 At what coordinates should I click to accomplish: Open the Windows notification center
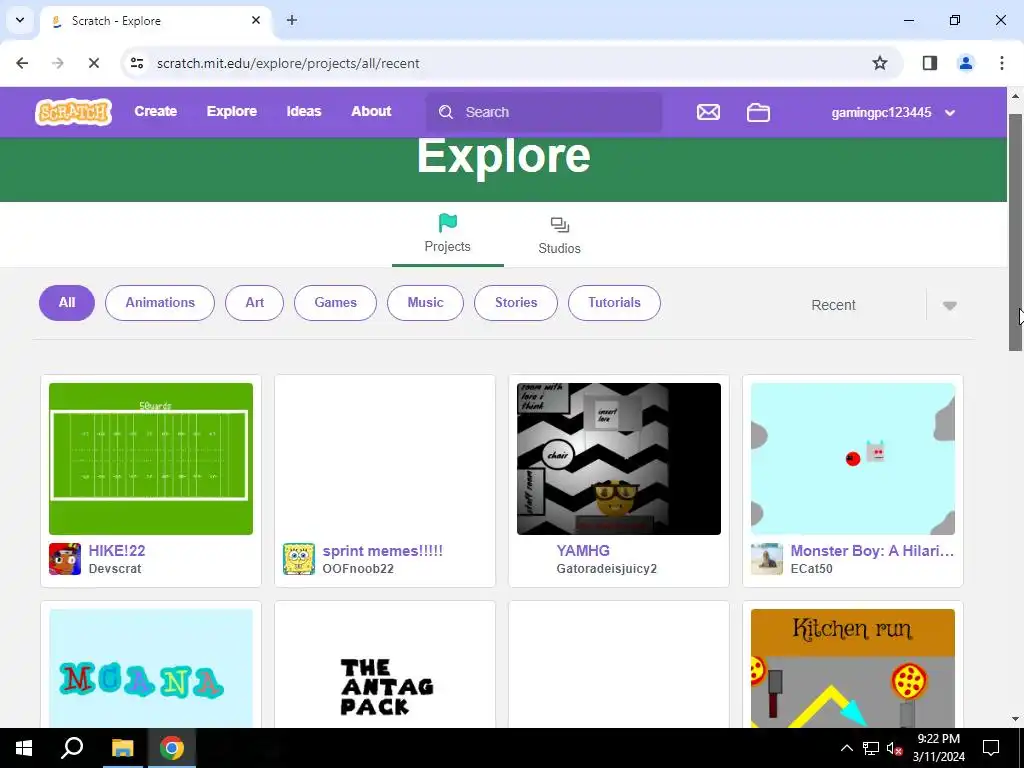click(991, 748)
